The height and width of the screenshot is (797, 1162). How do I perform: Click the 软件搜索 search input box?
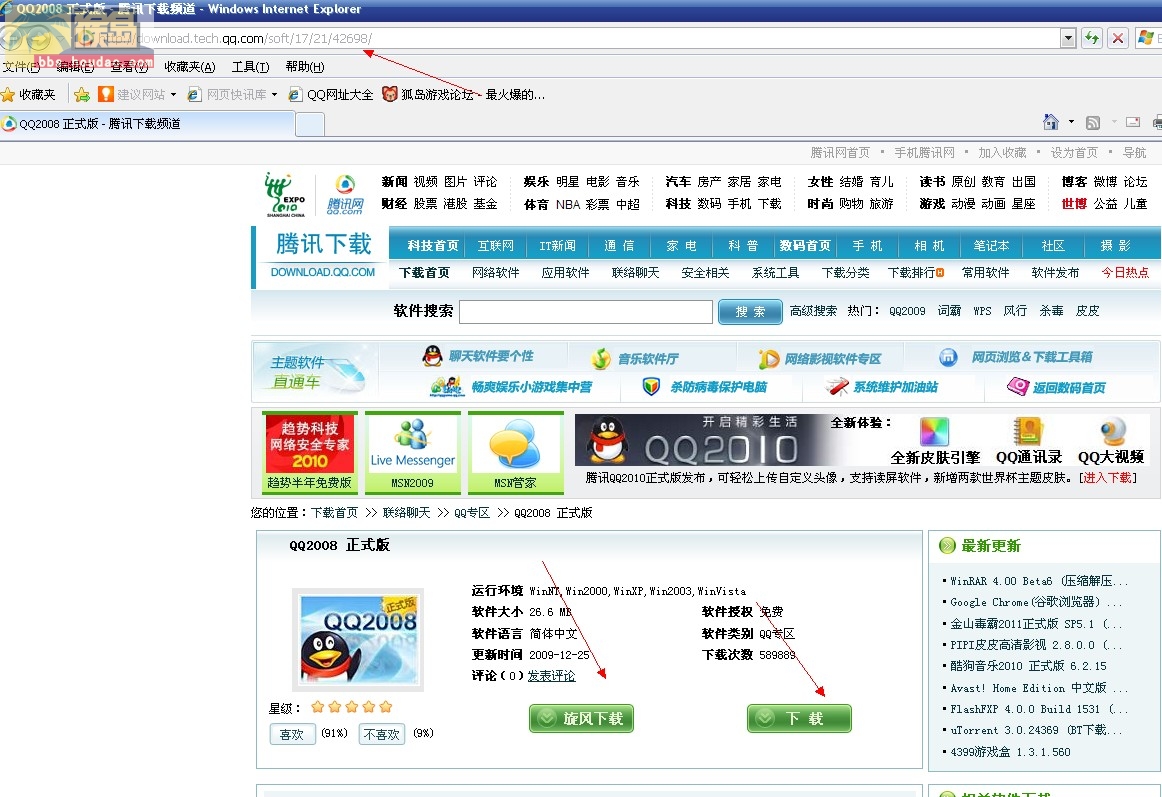585,311
